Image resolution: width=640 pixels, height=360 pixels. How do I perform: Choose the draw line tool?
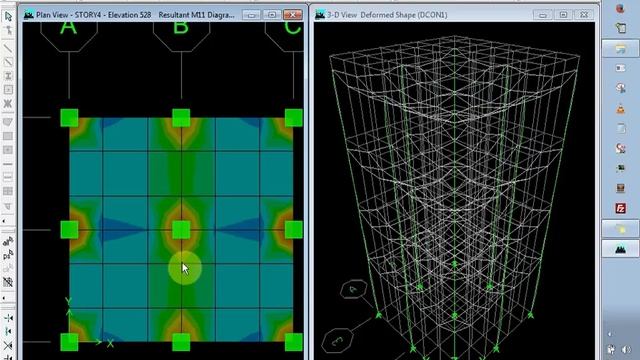pos(8,48)
